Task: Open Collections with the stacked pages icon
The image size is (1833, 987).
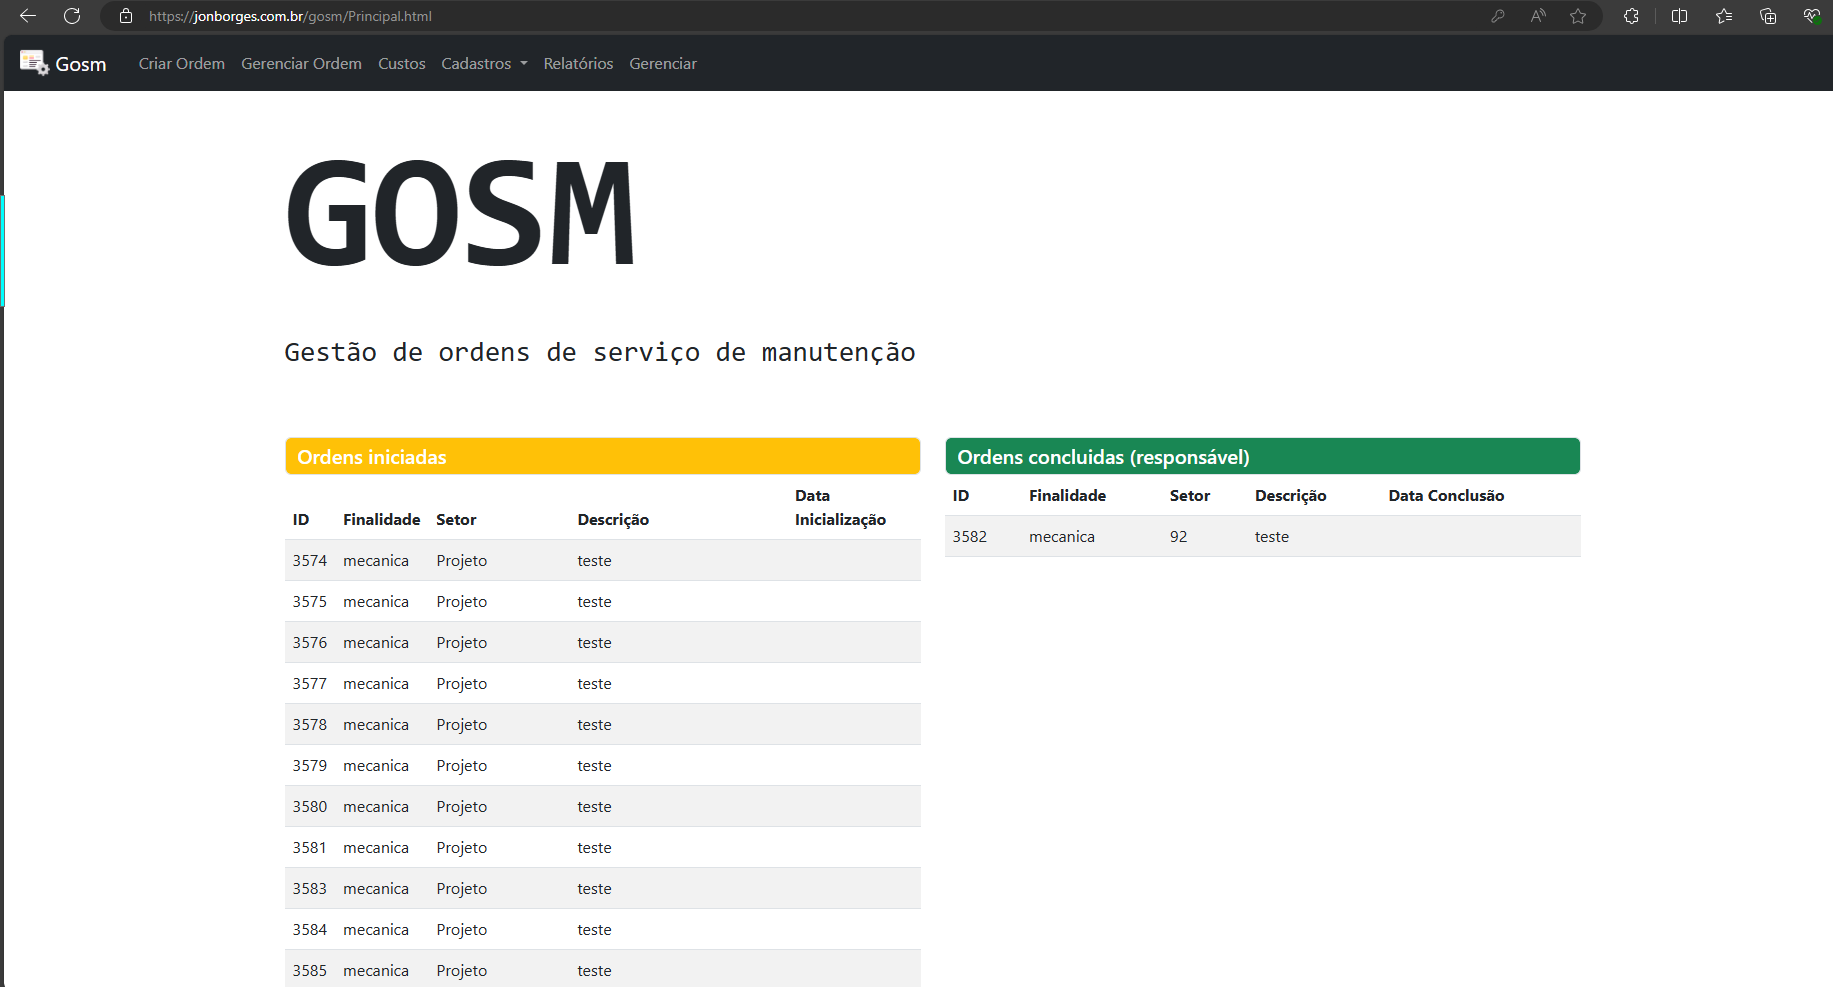Action: pyautogui.click(x=1768, y=16)
